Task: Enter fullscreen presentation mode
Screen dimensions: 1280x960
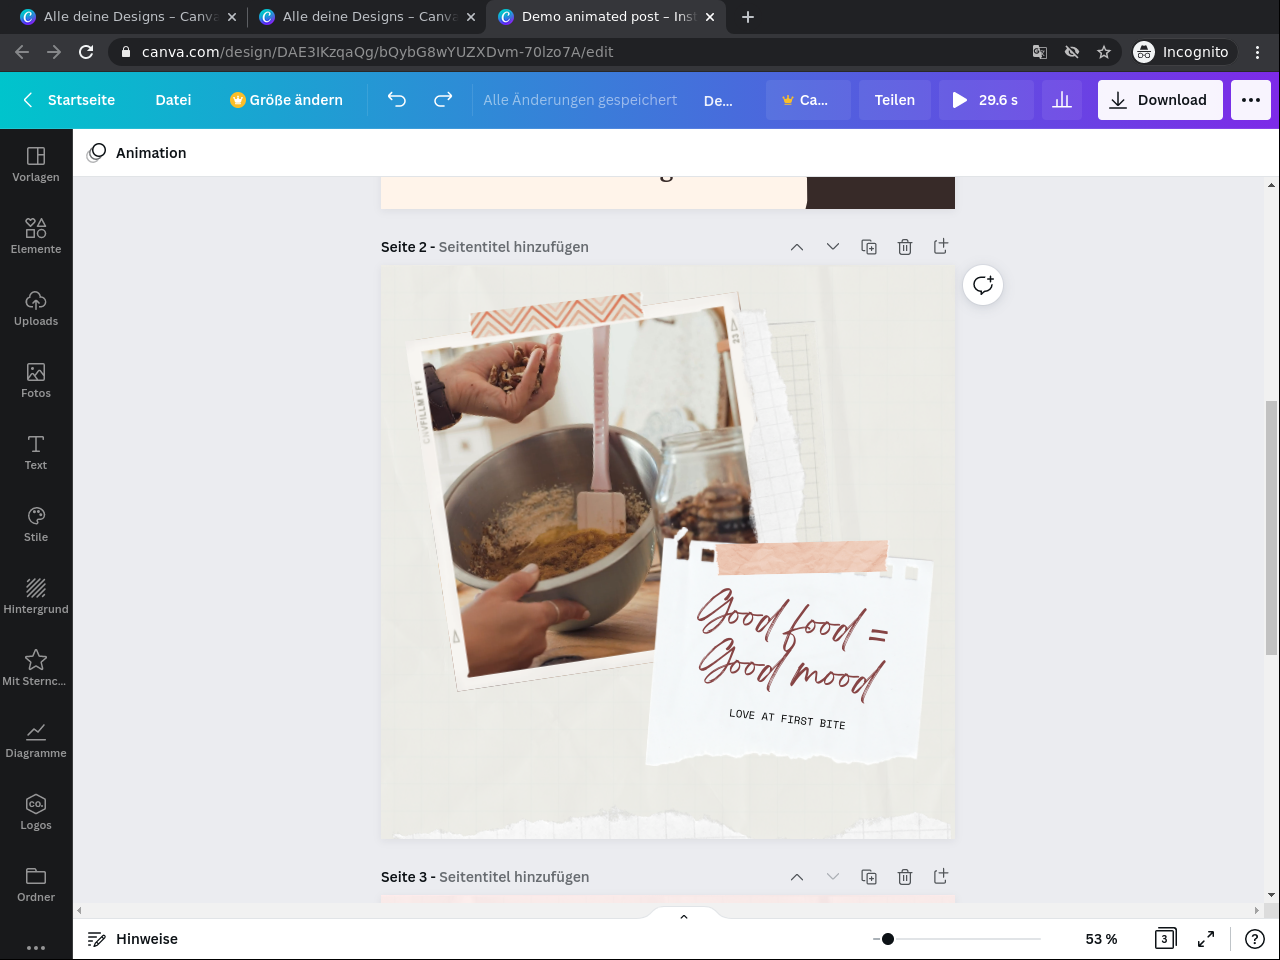Action: pyautogui.click(x=1206, y=939)
